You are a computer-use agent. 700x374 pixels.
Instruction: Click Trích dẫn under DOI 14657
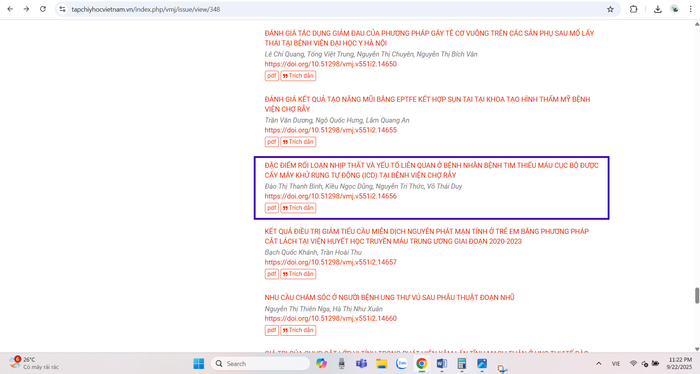(x=298, y=274)
